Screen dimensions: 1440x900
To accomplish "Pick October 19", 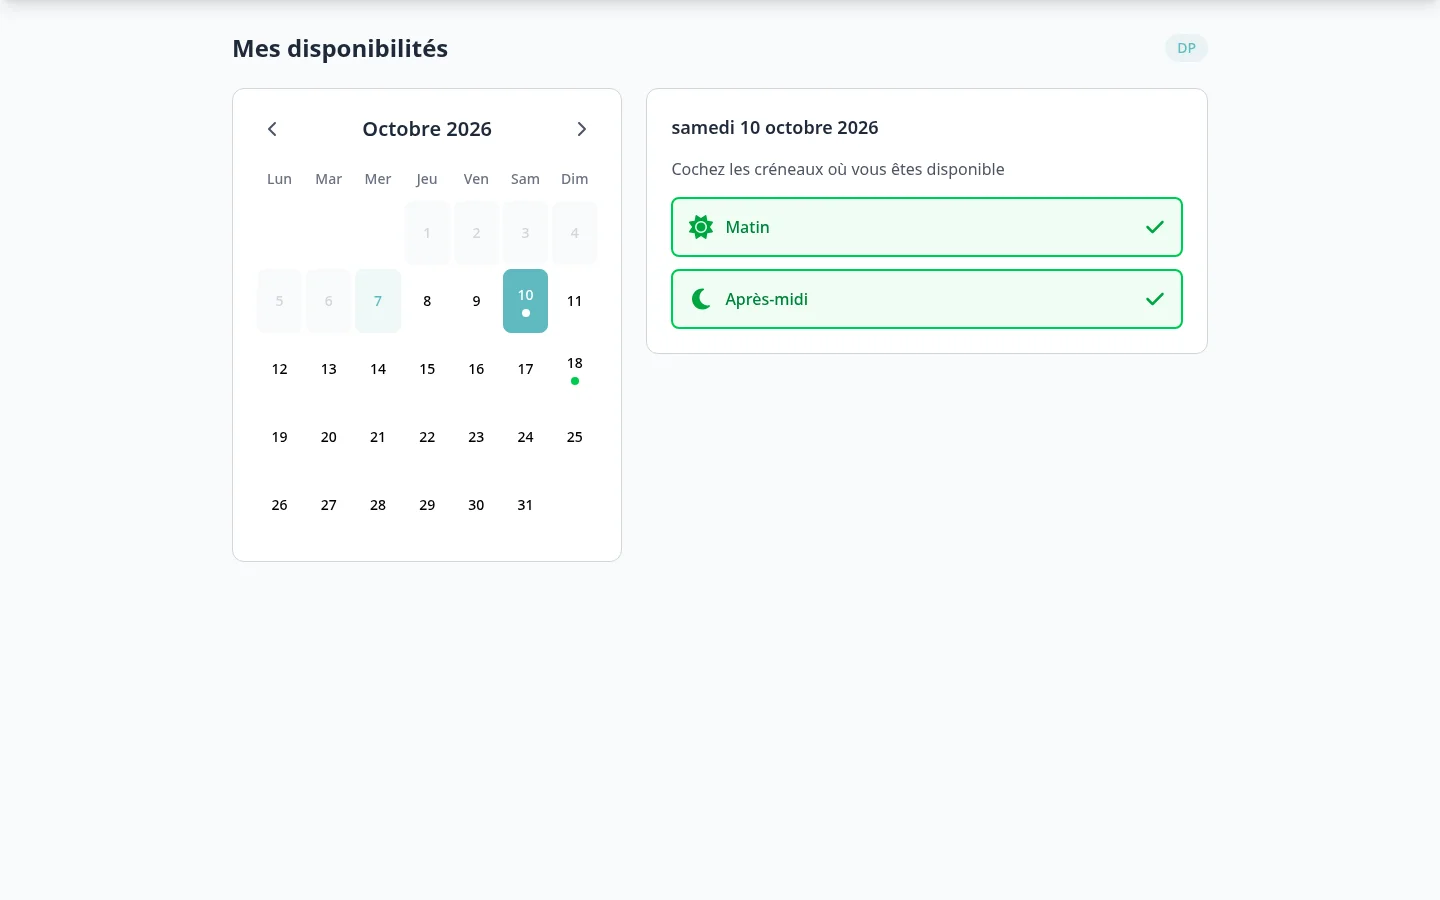I will click(x=279, y=437).
